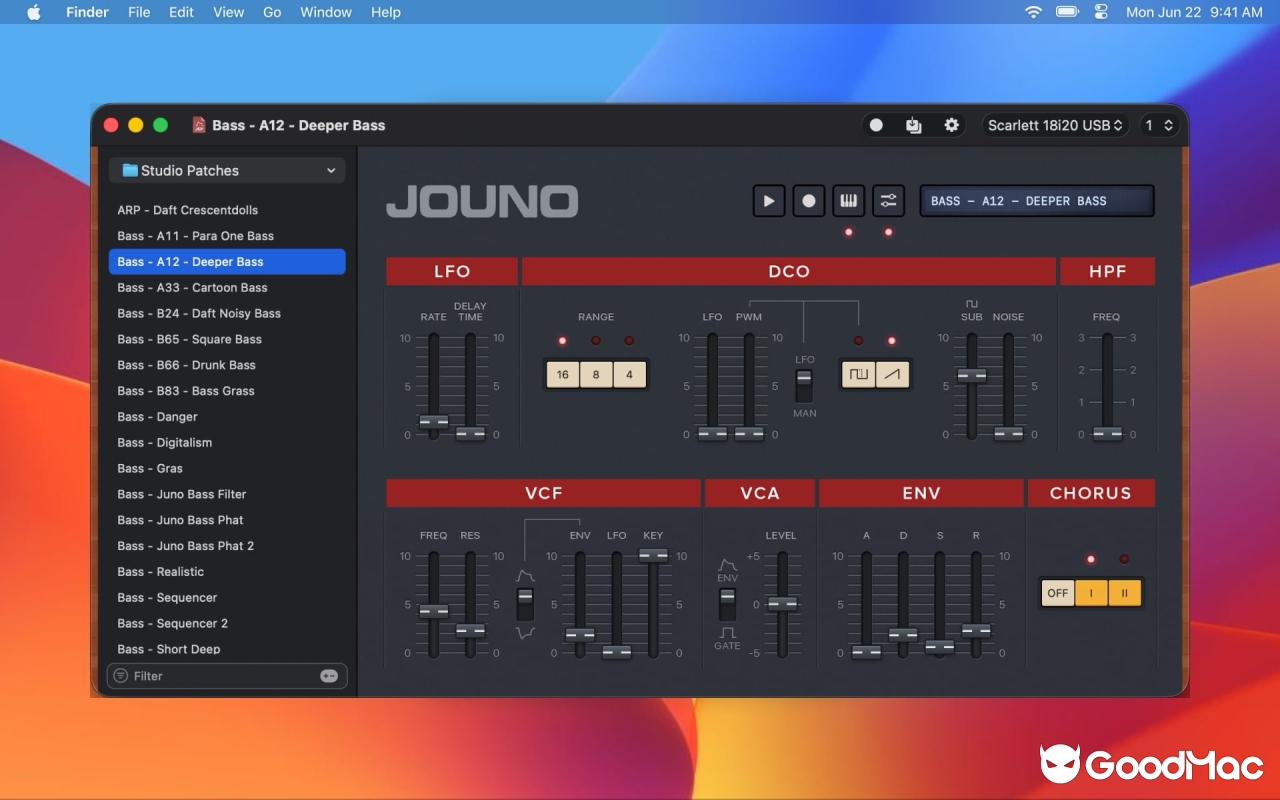Click the VCF RES slider handle

tap(470, 630)
